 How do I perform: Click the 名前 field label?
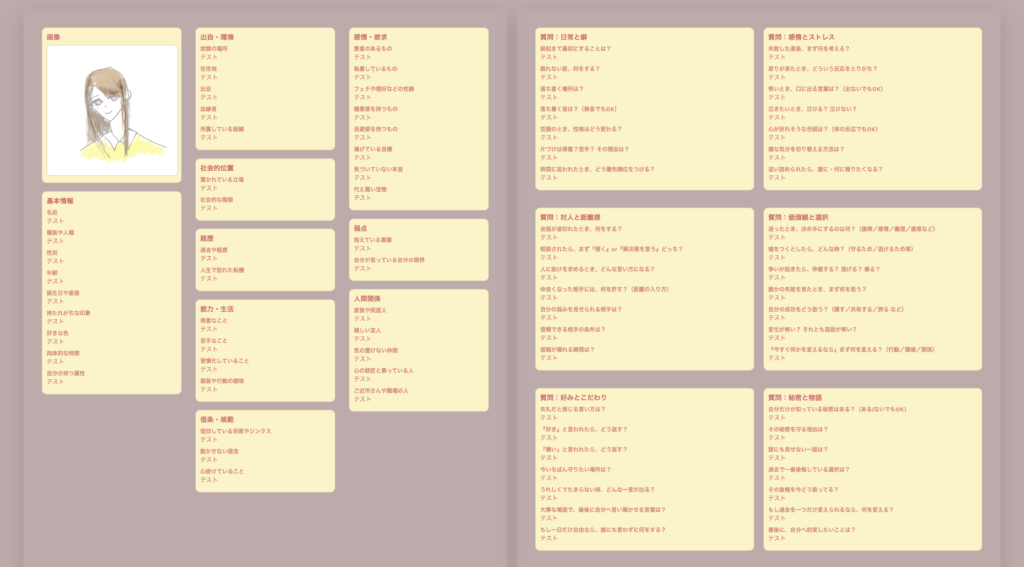point(52,212)
